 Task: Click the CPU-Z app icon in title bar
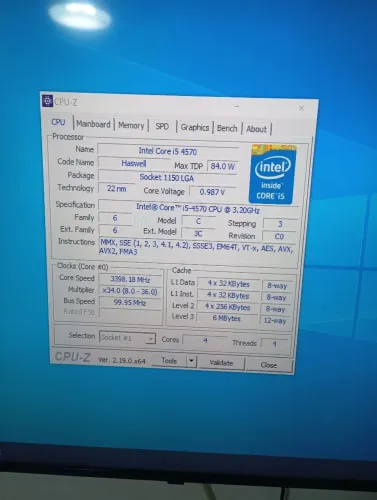click(x=47, y=101)
